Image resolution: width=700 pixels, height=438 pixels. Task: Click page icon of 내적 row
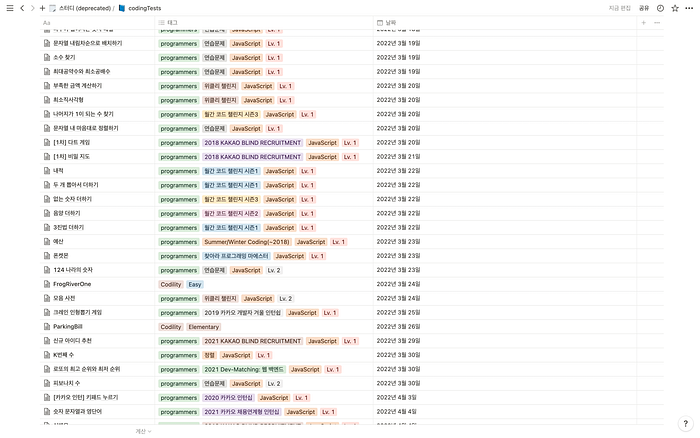coord(47,171)
